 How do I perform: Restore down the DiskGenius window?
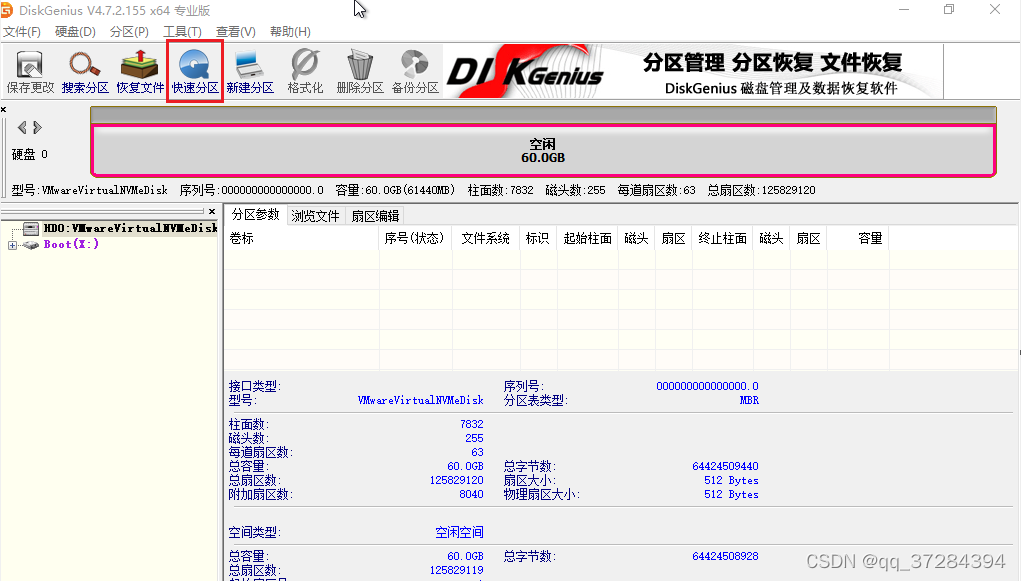point(949,10)
